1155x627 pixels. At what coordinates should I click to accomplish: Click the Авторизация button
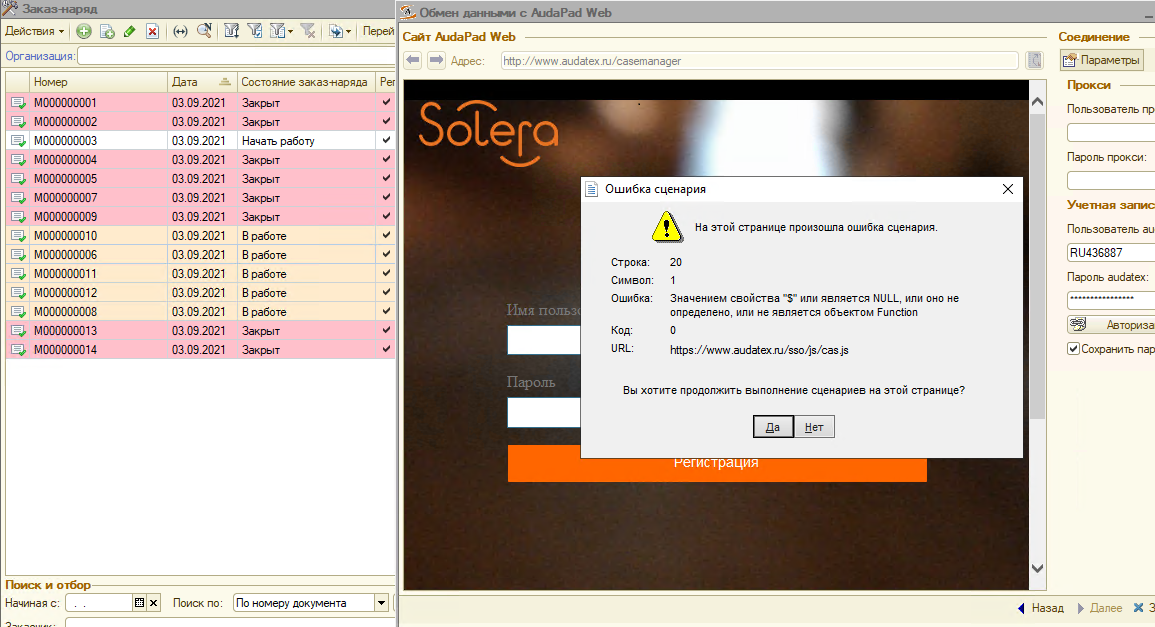pyautogui.click(x=1111, y=325)
